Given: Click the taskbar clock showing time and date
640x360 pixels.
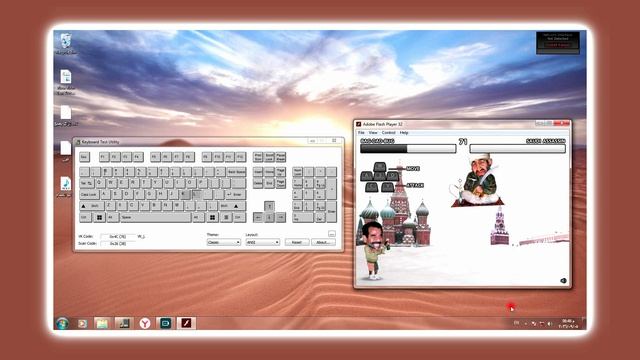Looking at the screenshot, I should coord(568,324).
